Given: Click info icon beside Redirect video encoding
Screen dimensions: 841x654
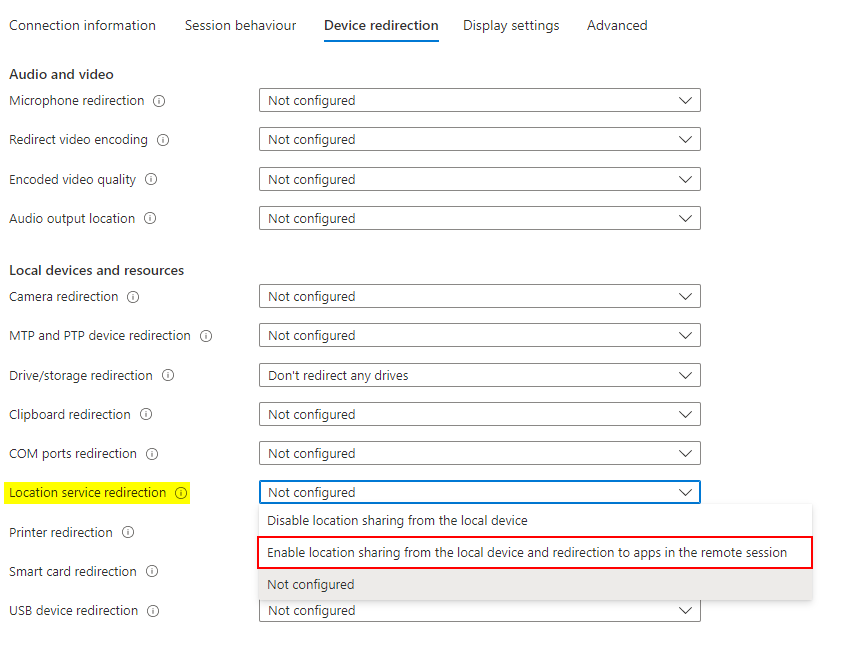Looking at the screenshot, I should click(x=163, y=140).
